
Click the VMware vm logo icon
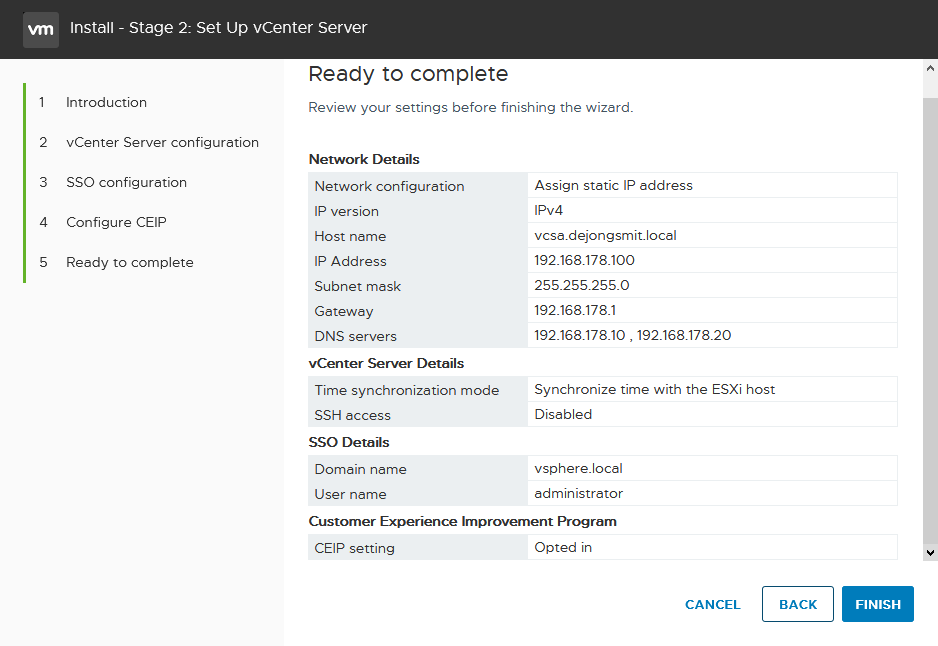point(41,29)
